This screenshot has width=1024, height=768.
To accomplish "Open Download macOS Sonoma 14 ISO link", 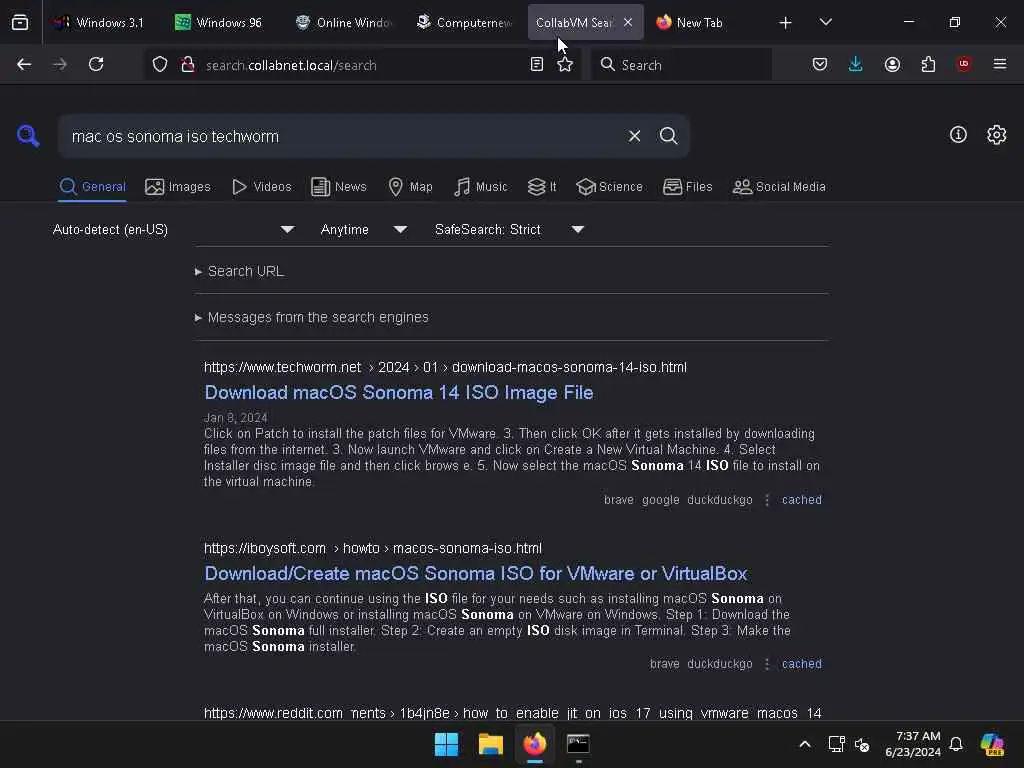I will [398, 392].
